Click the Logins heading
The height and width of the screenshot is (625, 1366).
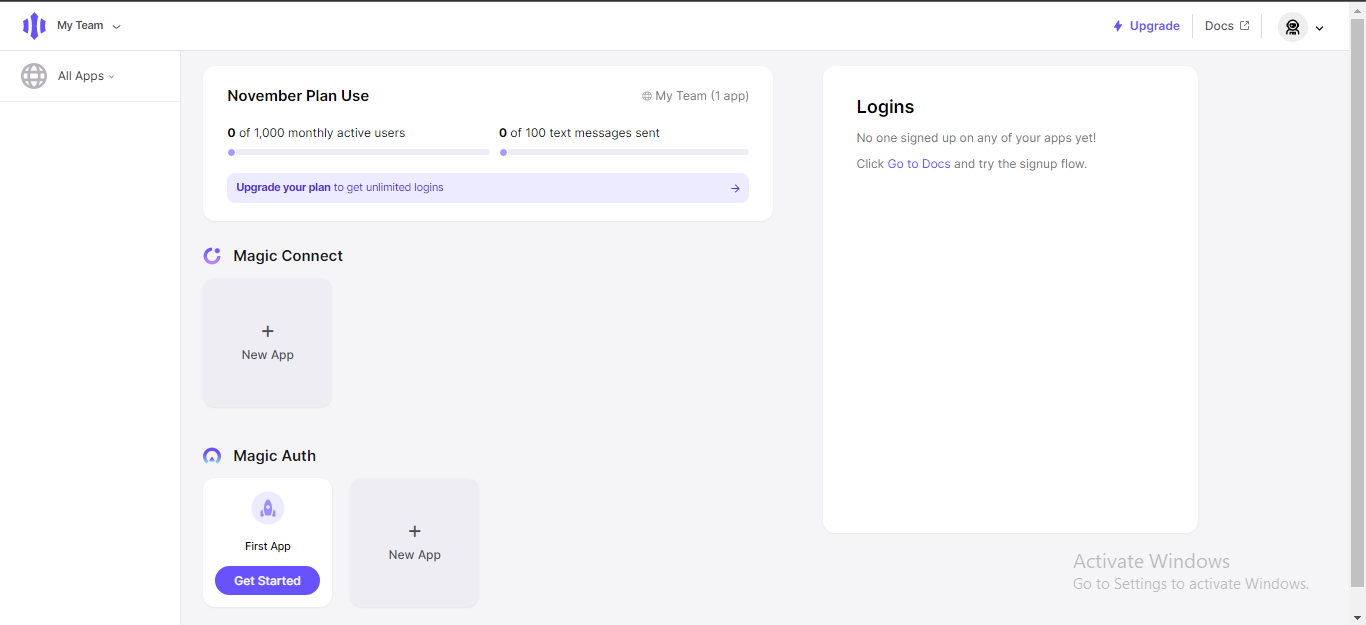click(885, 107)
